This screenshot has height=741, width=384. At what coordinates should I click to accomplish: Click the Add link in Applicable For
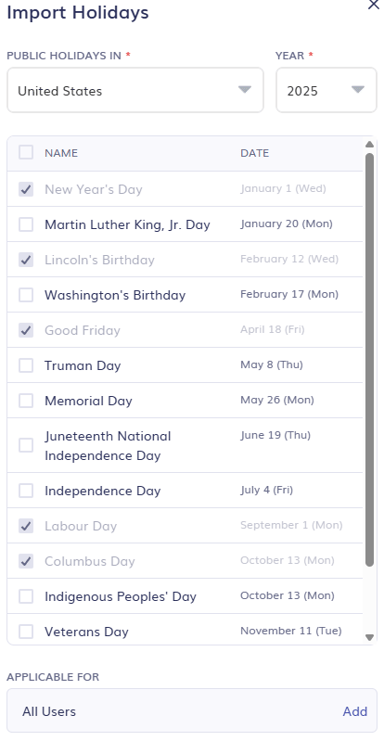click(x=355, y=711)
